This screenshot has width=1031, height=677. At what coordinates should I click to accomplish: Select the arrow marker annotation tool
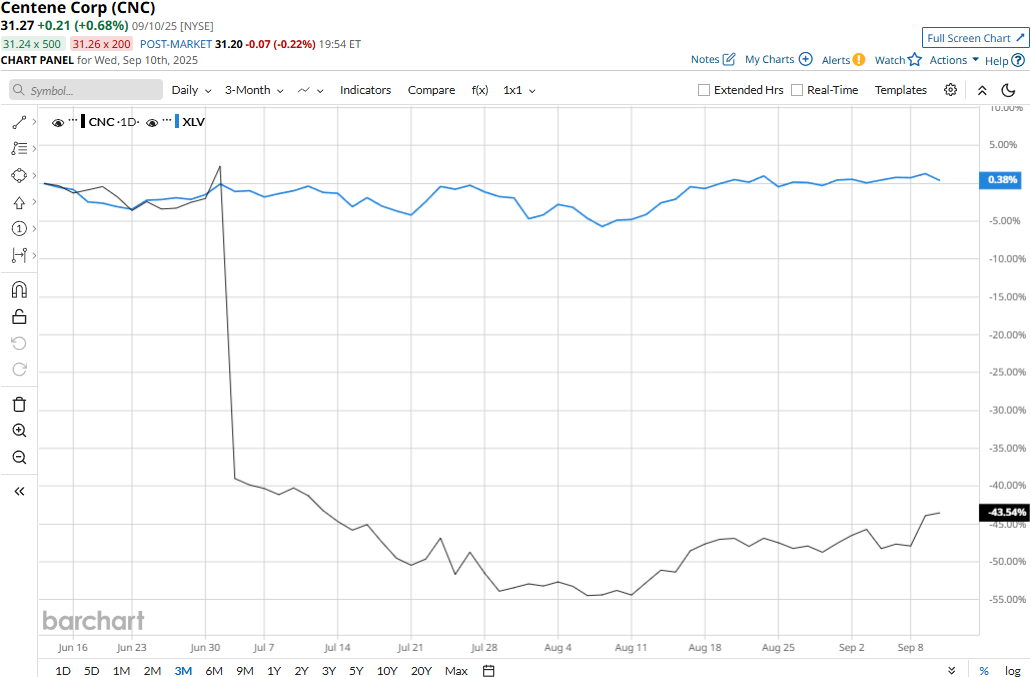pos(19,202)
